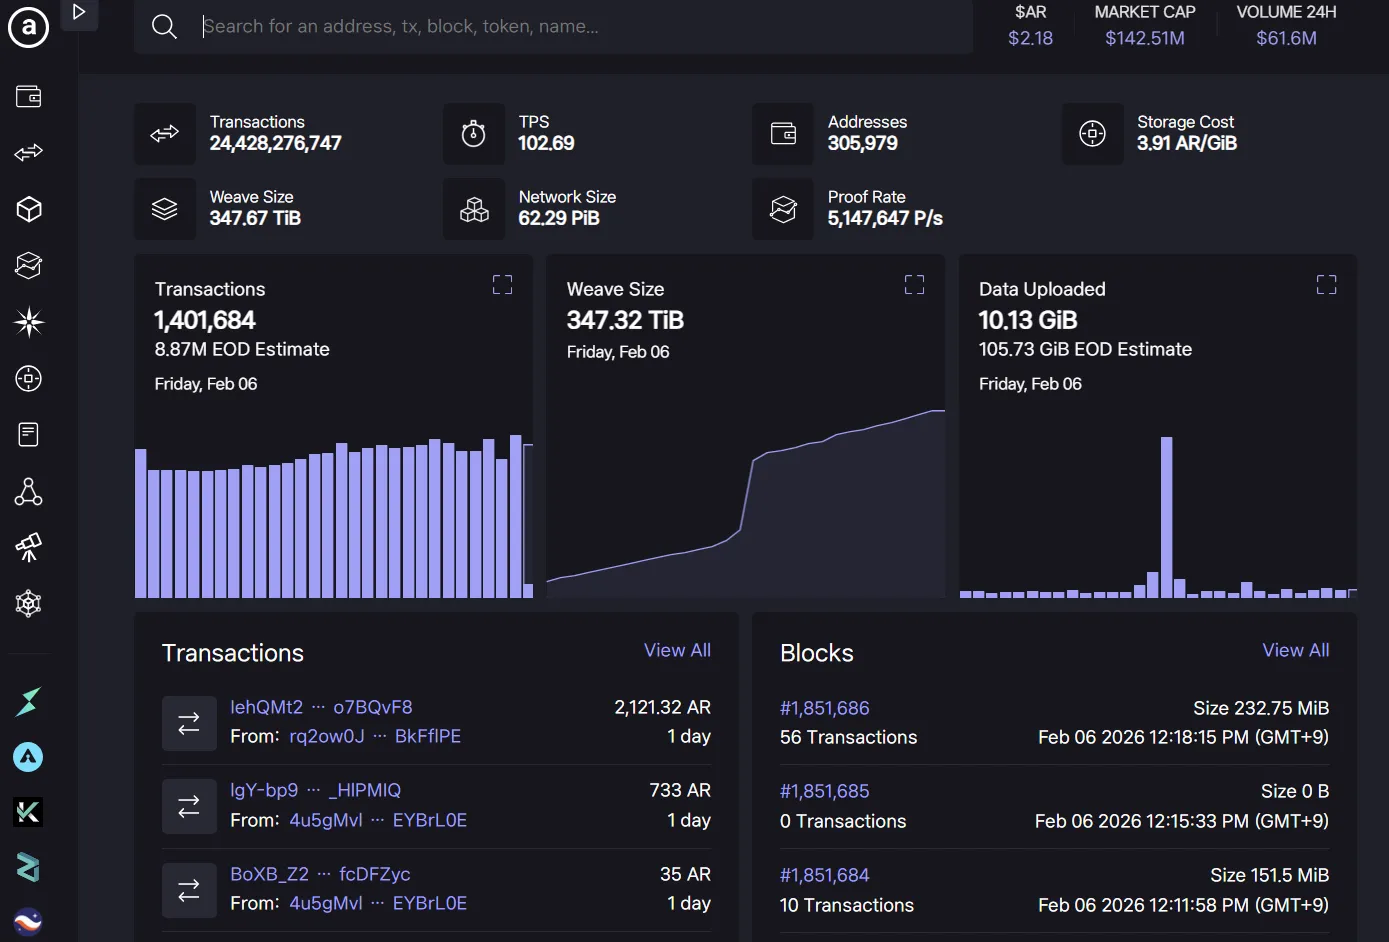Open the telescope icon in the sidebar
1389x942 pixels.
coord(29,547)
